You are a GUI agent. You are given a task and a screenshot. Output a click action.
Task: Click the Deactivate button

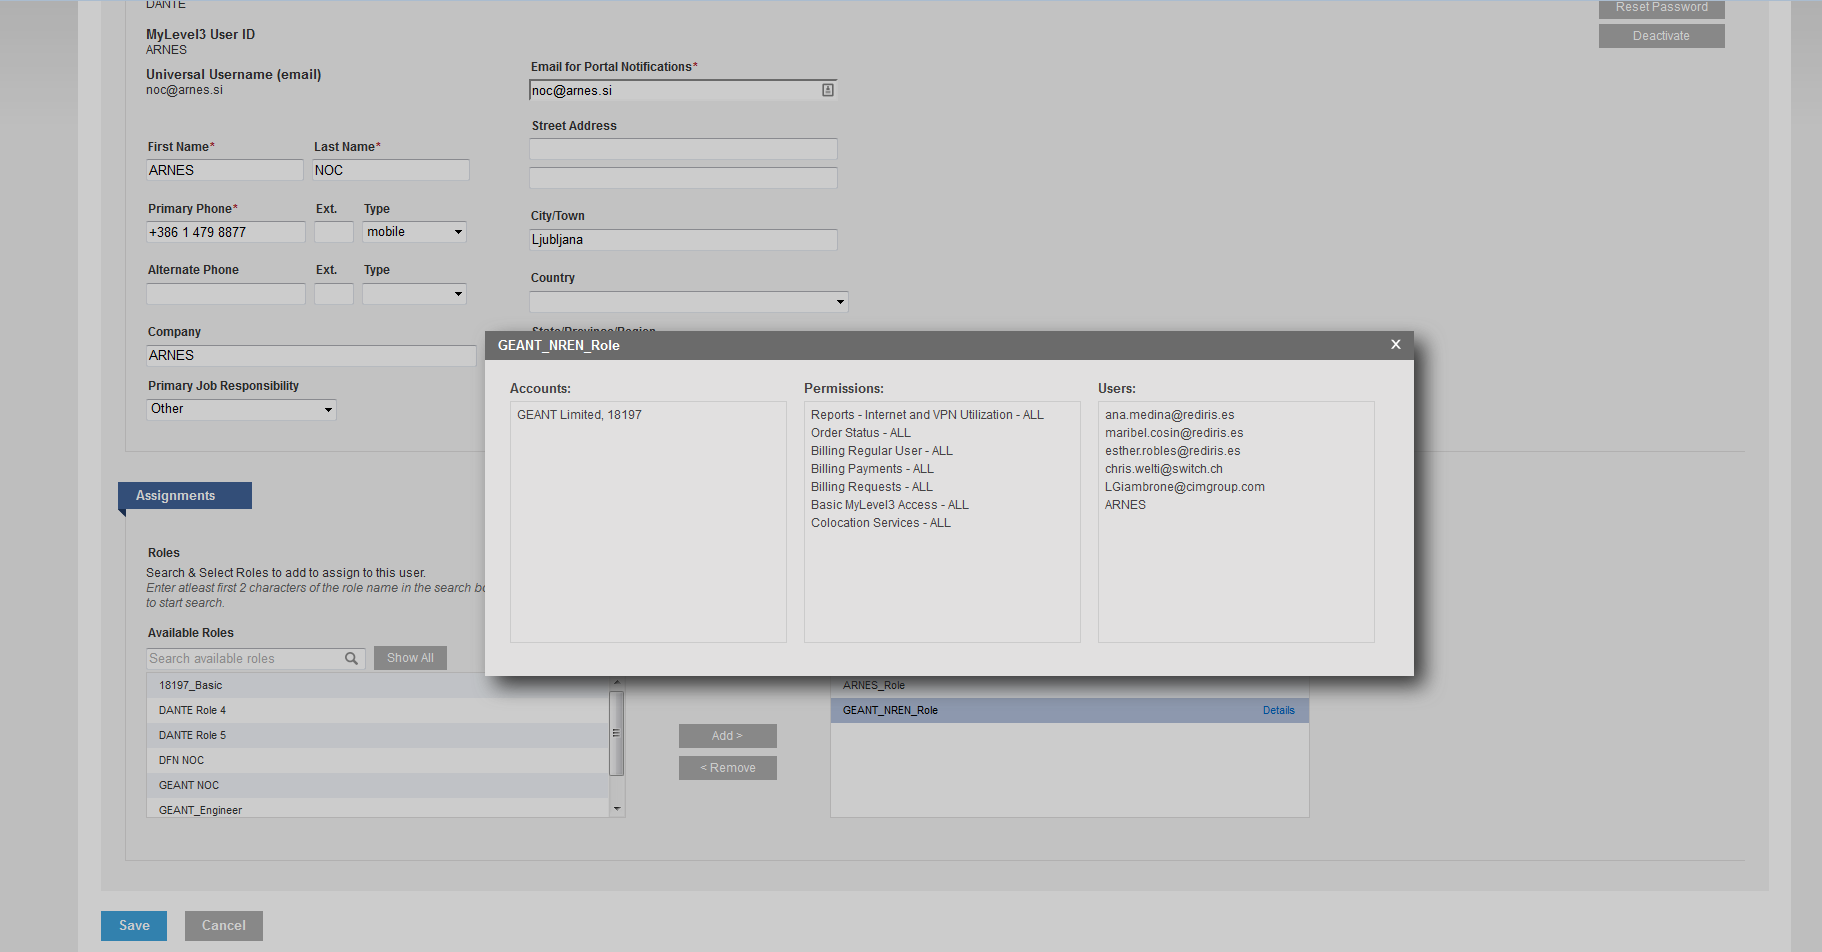coord(1662,36)
